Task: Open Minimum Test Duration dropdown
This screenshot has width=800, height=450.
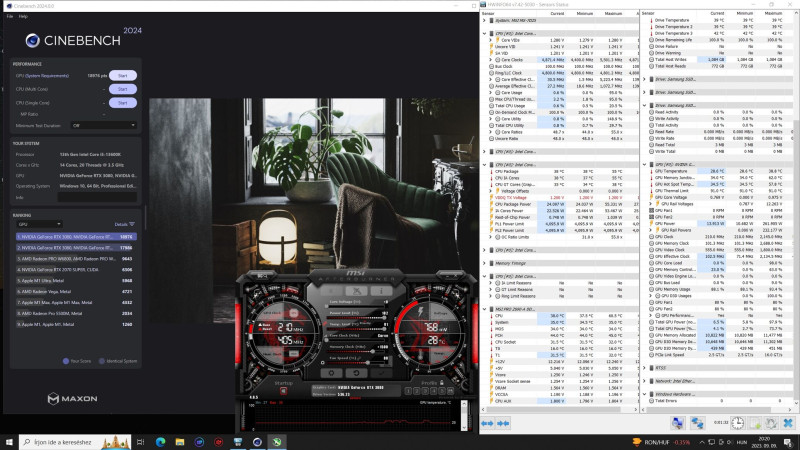Action: point(104,125)
